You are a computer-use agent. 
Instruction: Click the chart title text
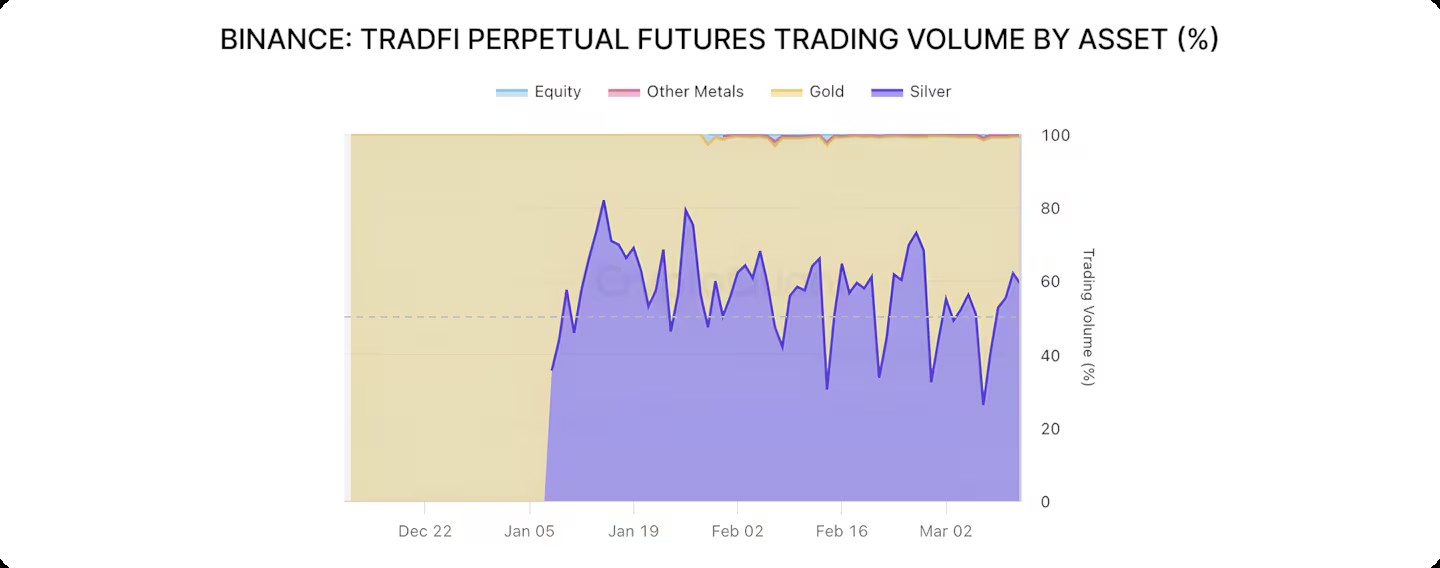719,40
